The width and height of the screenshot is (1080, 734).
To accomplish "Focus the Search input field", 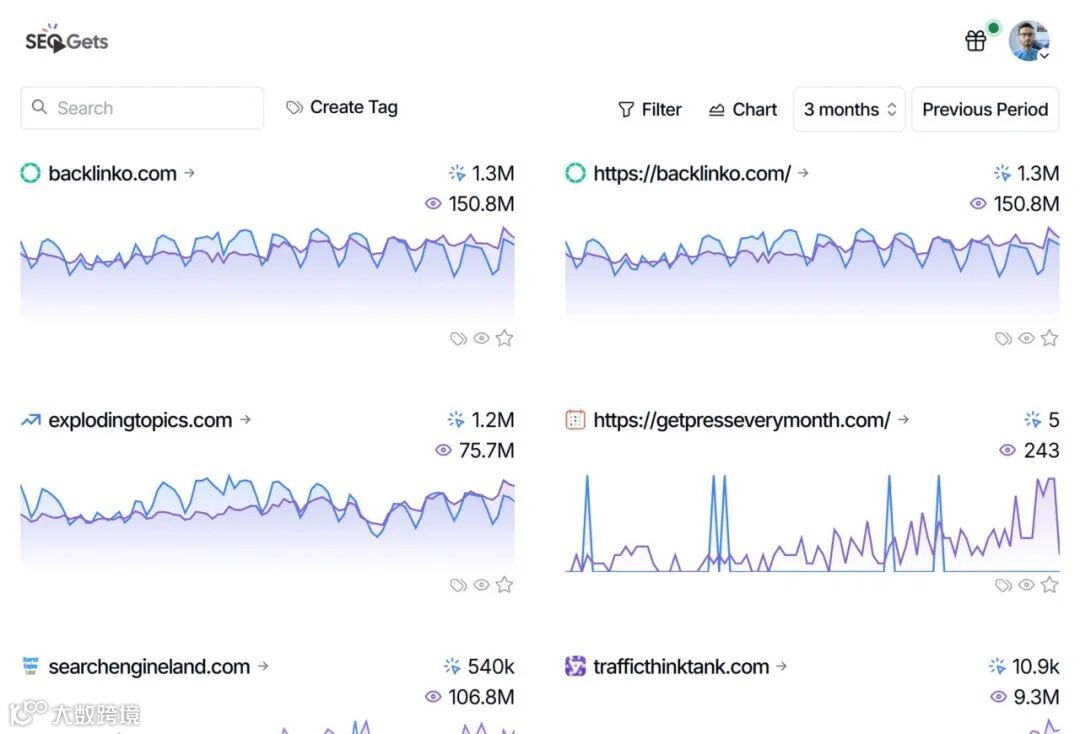I will (x=142, y=108).
